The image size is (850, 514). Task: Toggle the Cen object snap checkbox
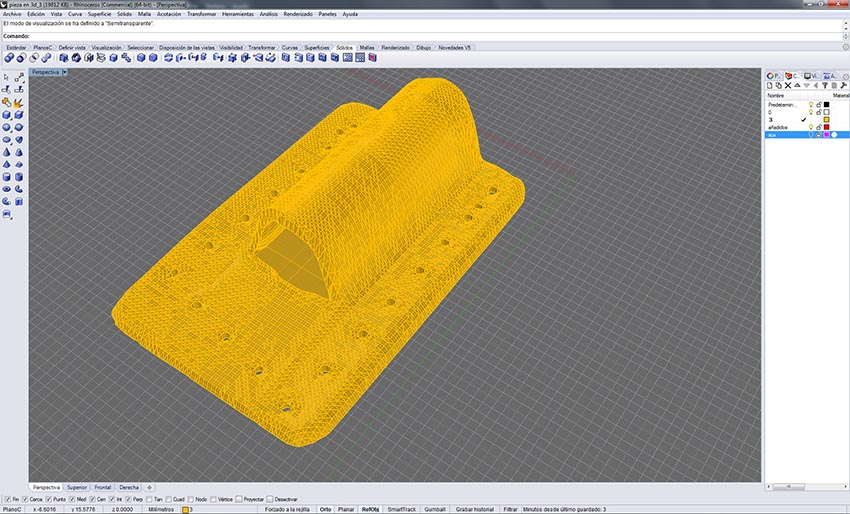(92, 499)
